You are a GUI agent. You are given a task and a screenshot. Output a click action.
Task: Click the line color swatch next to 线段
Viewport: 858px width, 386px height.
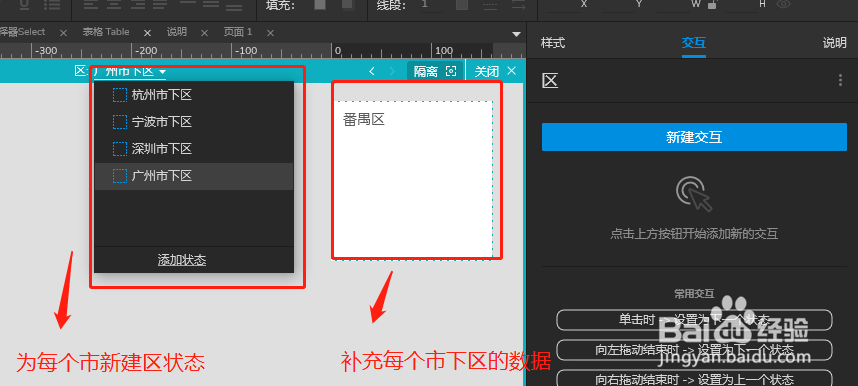pyautogui.click(x=462, y=5)
